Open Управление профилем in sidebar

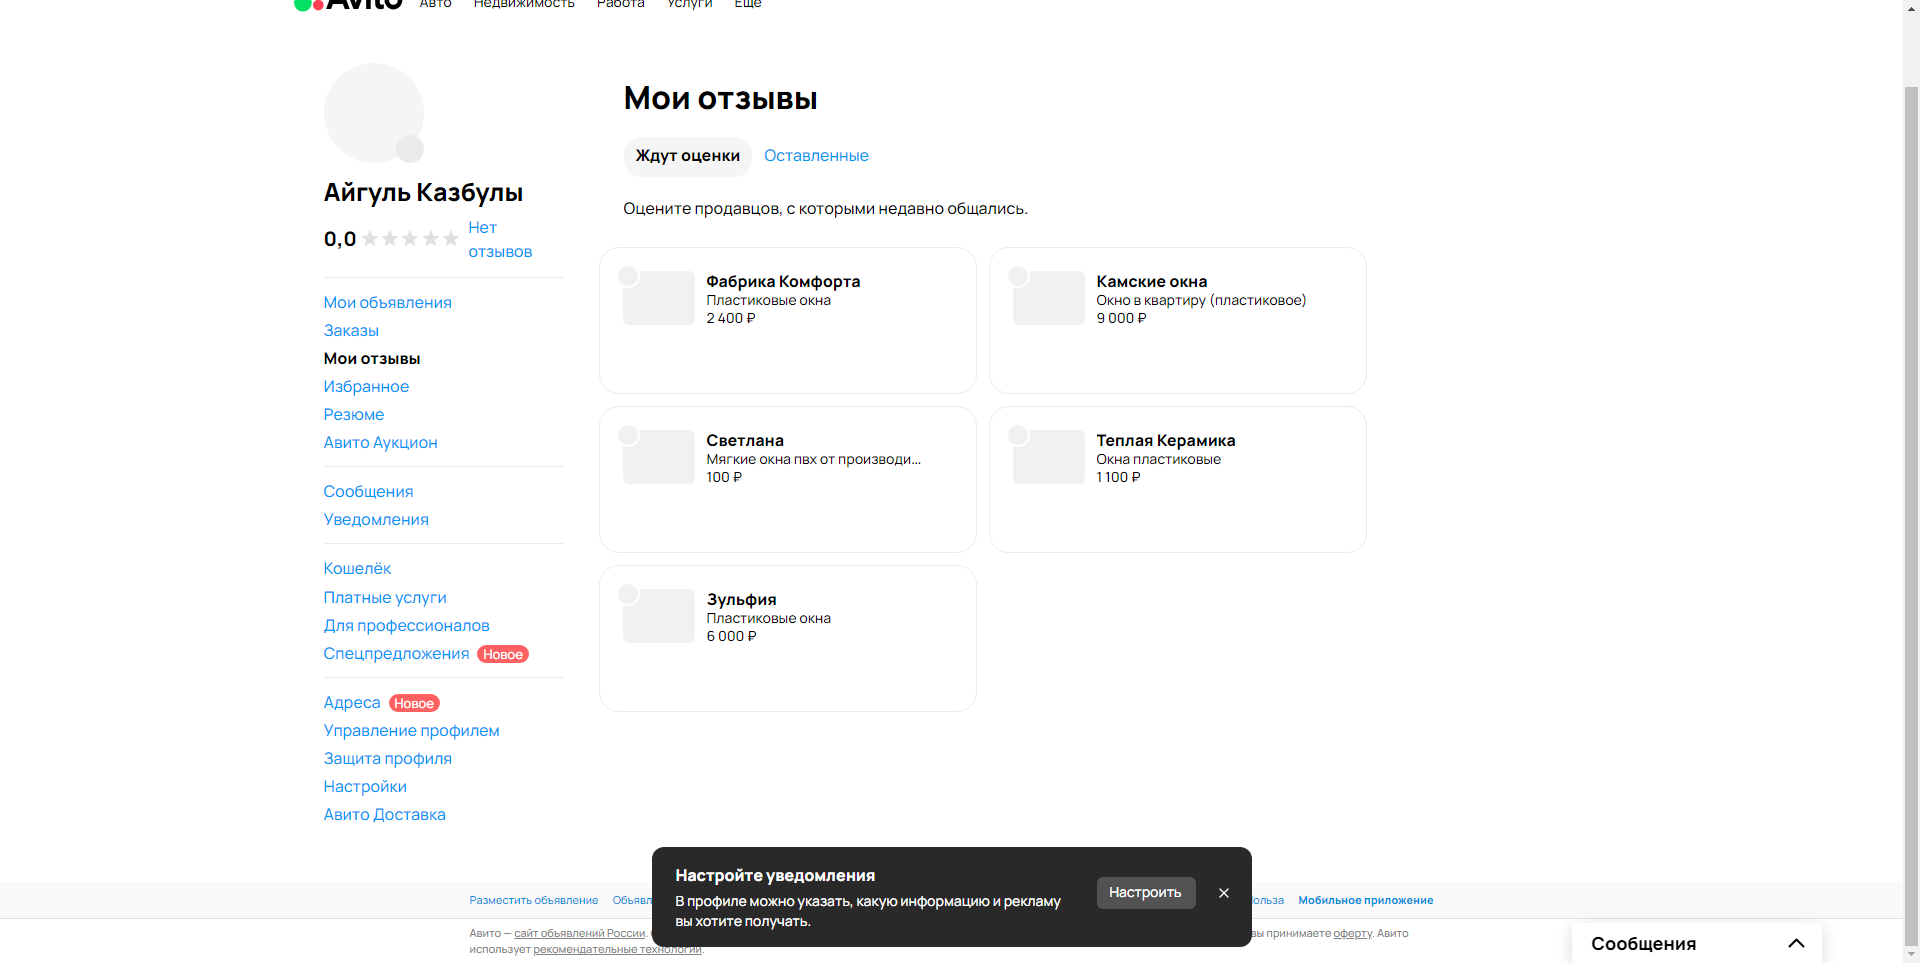pos(411,731)
